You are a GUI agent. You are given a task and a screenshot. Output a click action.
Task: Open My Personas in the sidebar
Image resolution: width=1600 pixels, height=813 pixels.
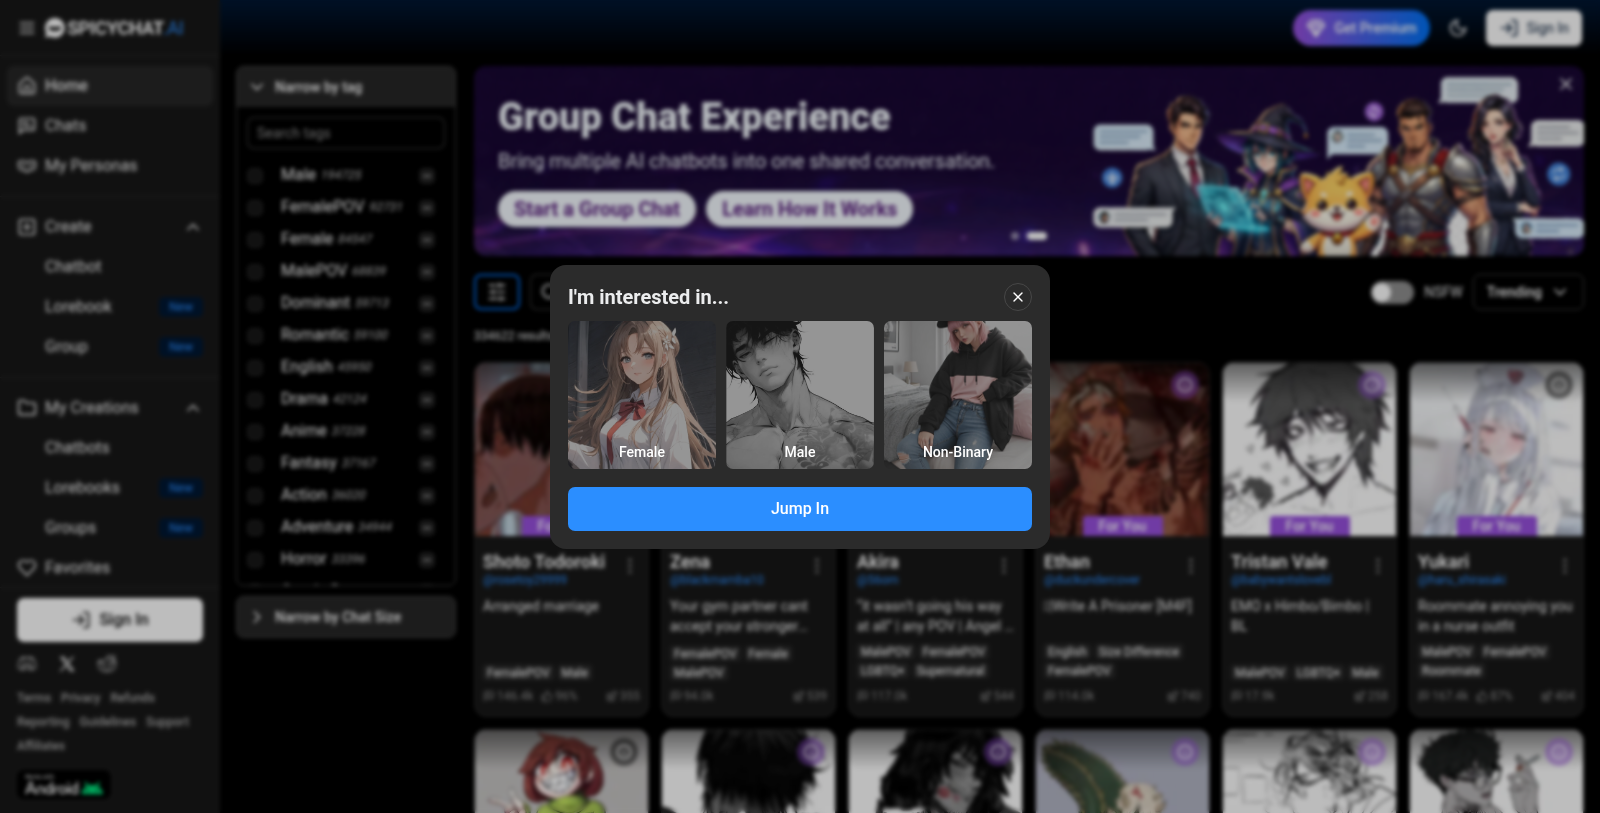pyautogui.click(x=110, y=166)
